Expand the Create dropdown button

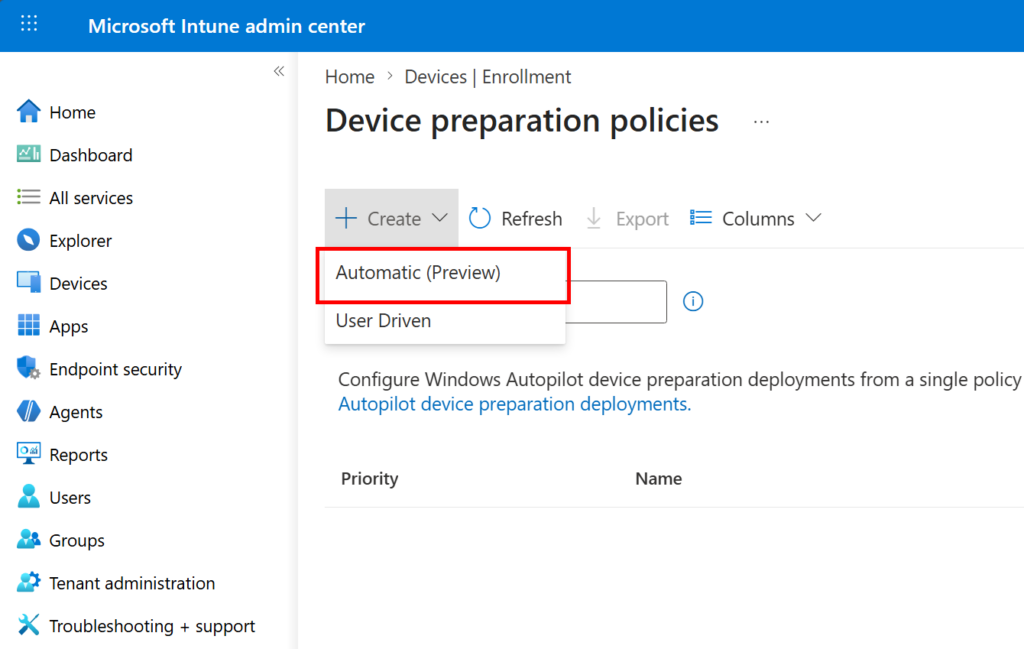point(391,219)
